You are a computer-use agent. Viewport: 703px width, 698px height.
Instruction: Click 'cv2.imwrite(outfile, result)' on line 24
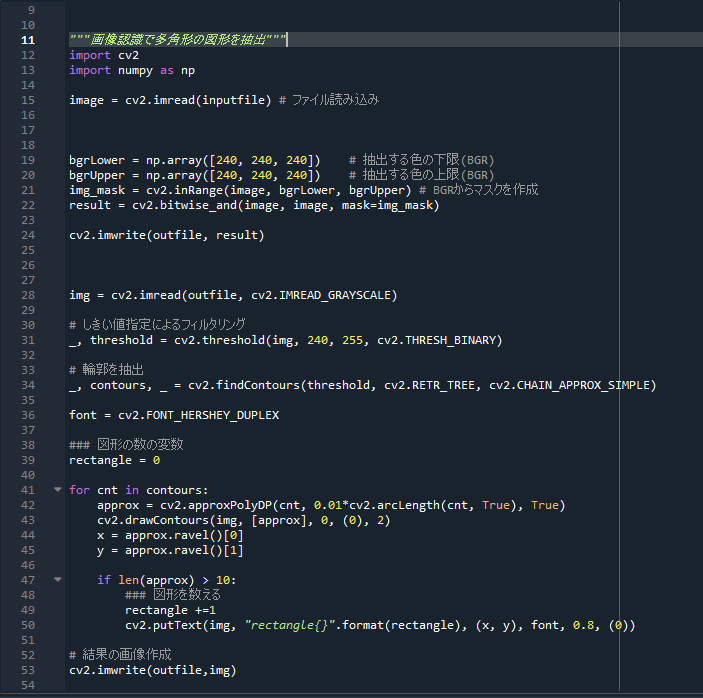coord(167,235)
